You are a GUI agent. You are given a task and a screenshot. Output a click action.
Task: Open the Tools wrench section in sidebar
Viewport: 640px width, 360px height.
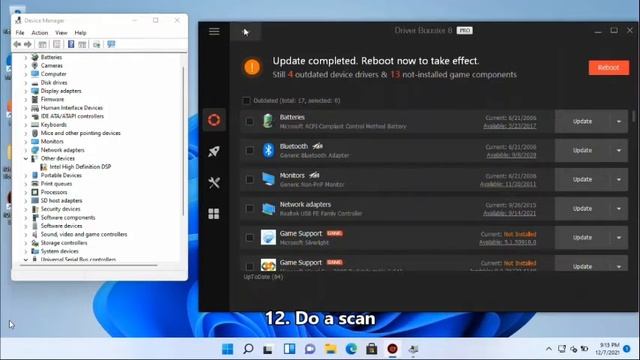(x=214, y=182)
